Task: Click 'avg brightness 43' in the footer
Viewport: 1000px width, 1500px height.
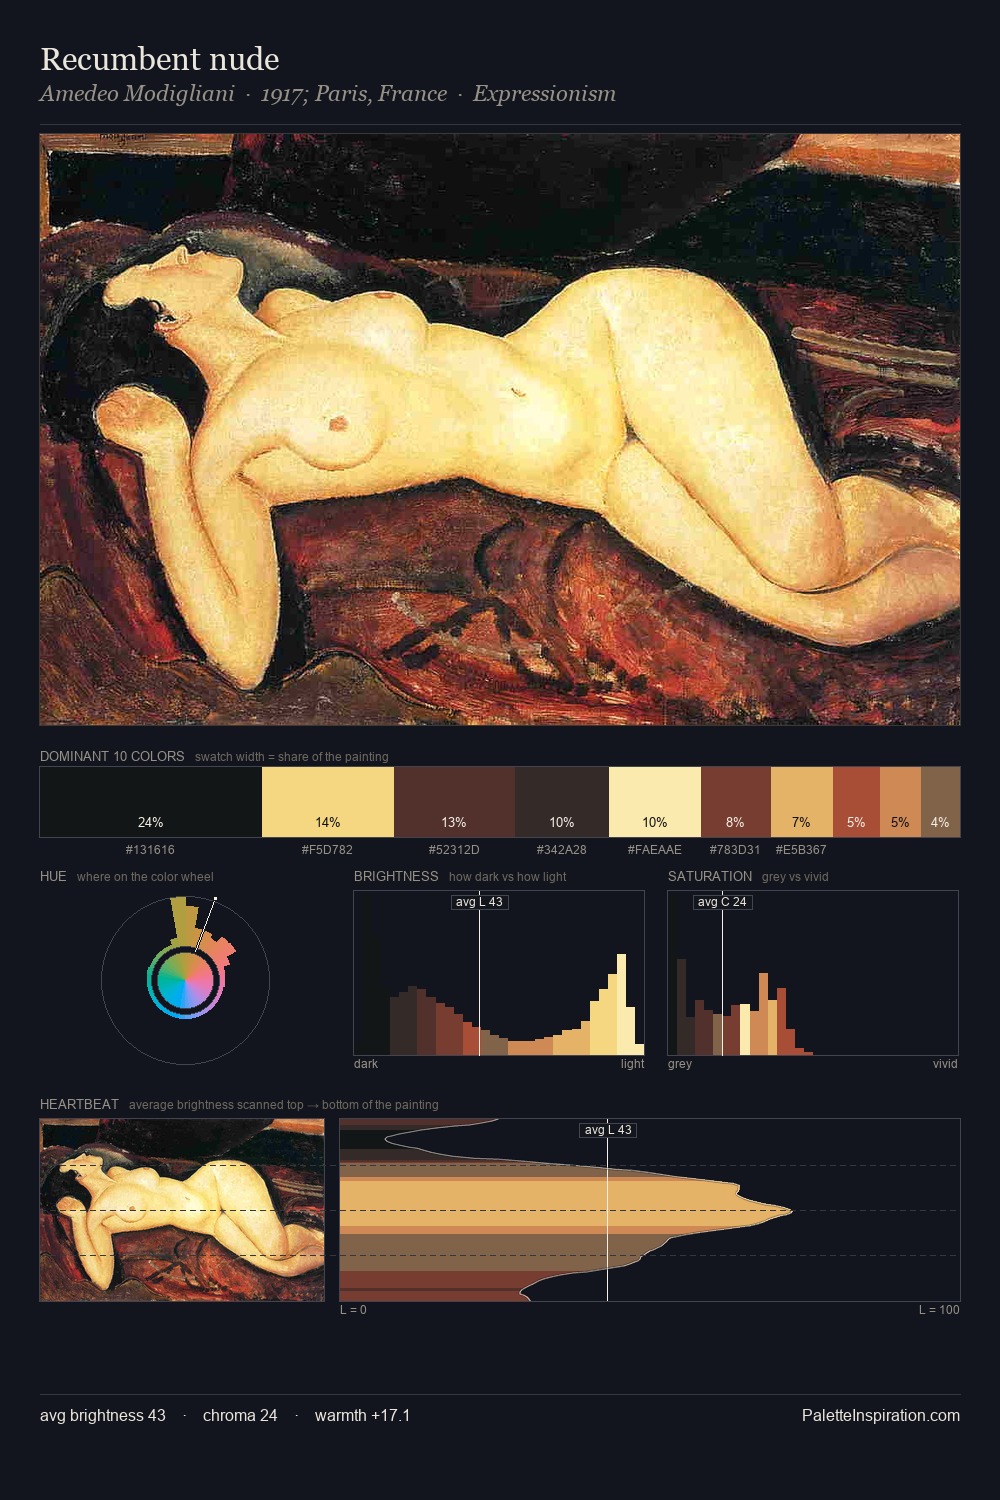Action: tap(103, 1416)
